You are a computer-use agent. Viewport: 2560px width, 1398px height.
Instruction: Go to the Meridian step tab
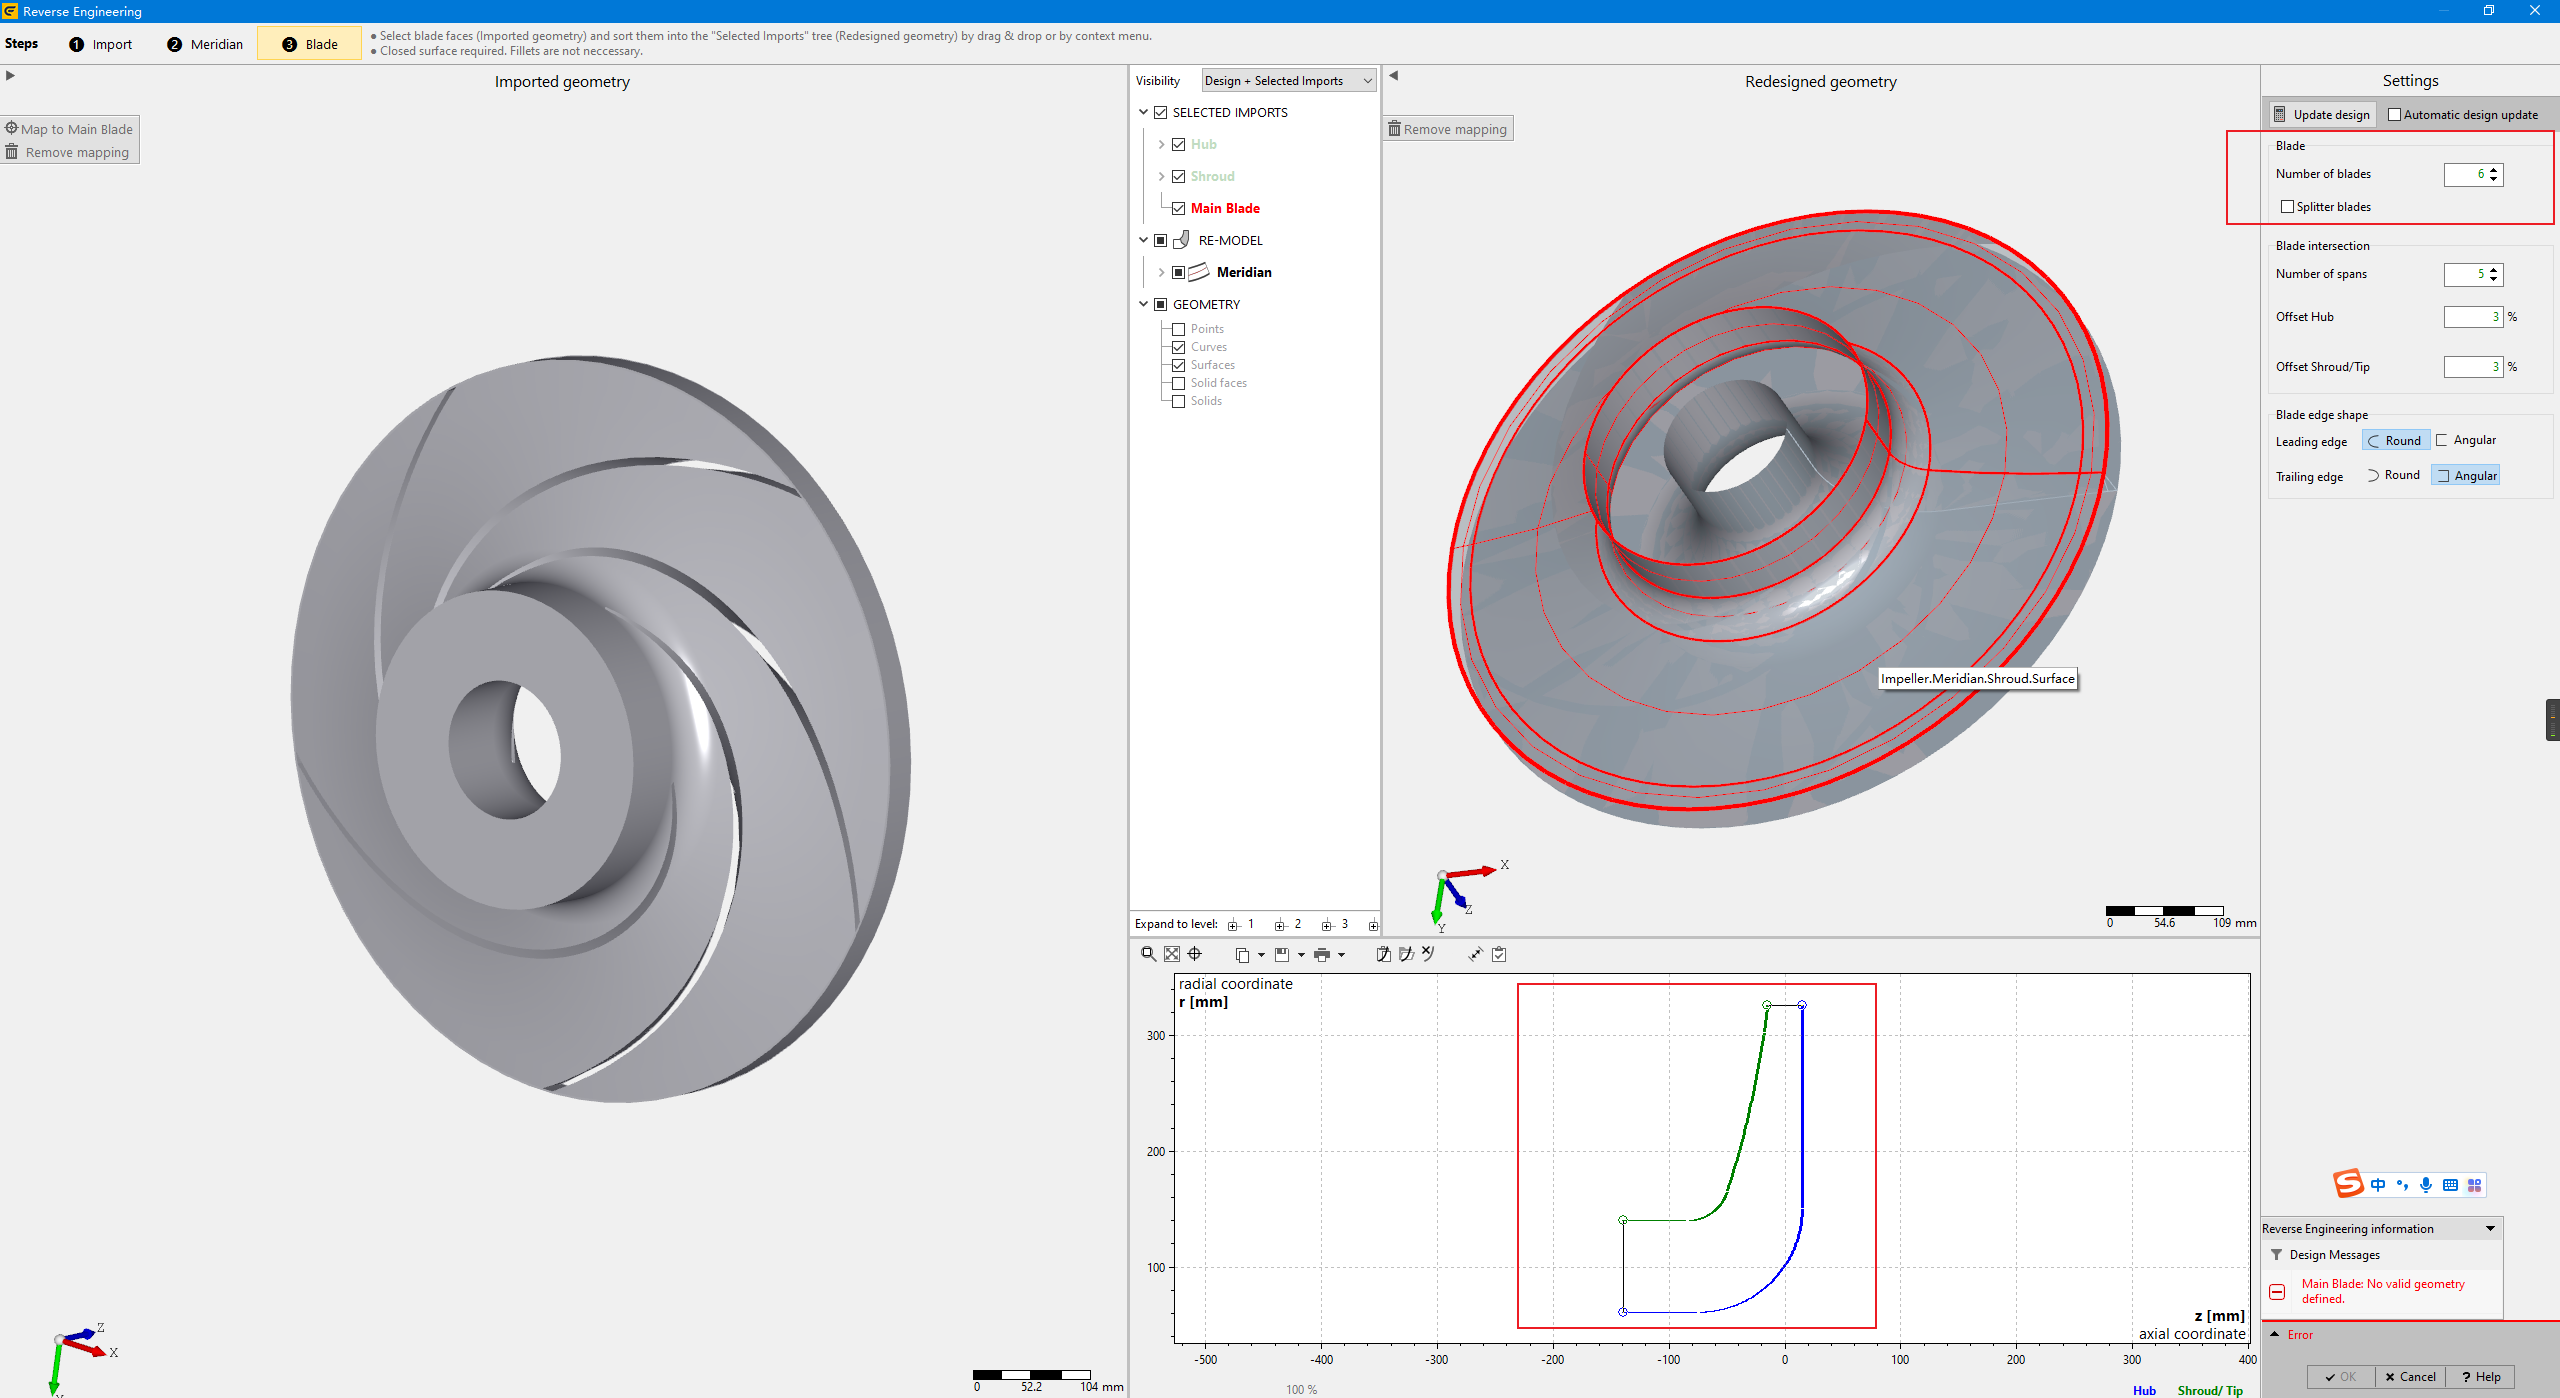pos(205,44)
